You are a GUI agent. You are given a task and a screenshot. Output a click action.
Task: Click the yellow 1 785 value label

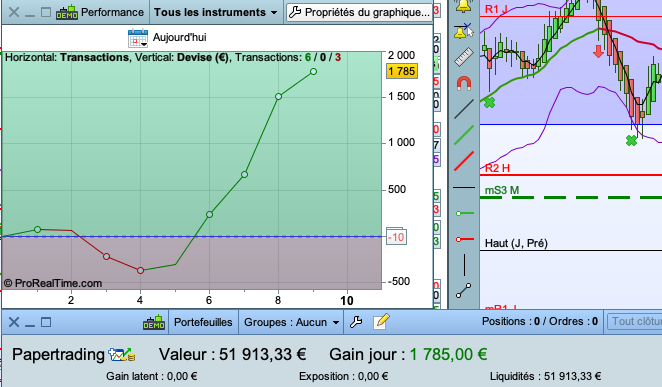(402, 71)
